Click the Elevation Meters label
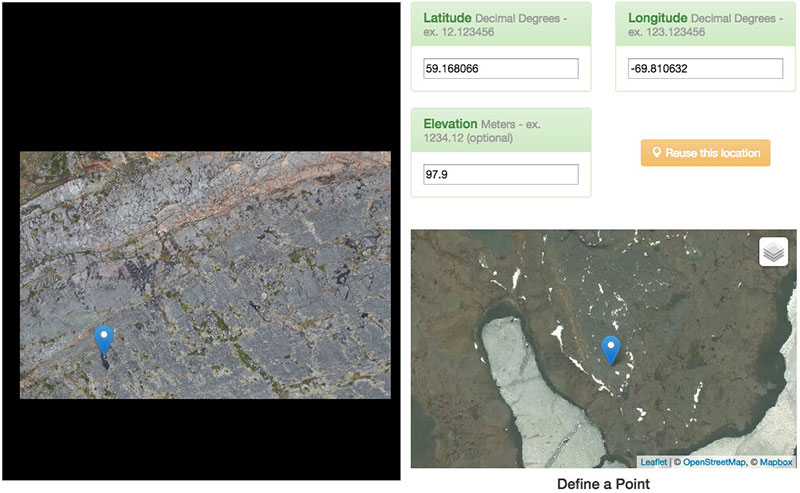The width and height of the screenshot is (800, 493). coord(482,131)
